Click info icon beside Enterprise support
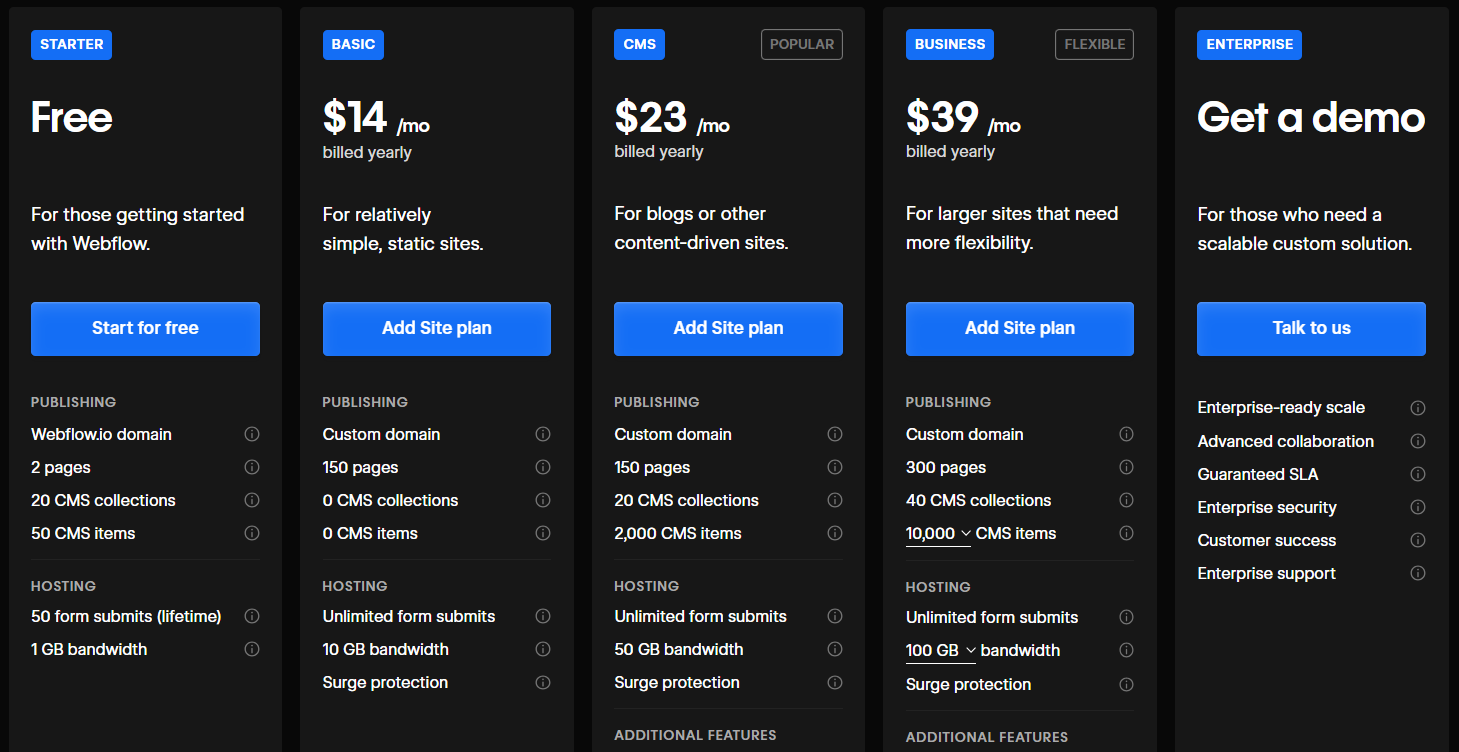 [1418, 573]
